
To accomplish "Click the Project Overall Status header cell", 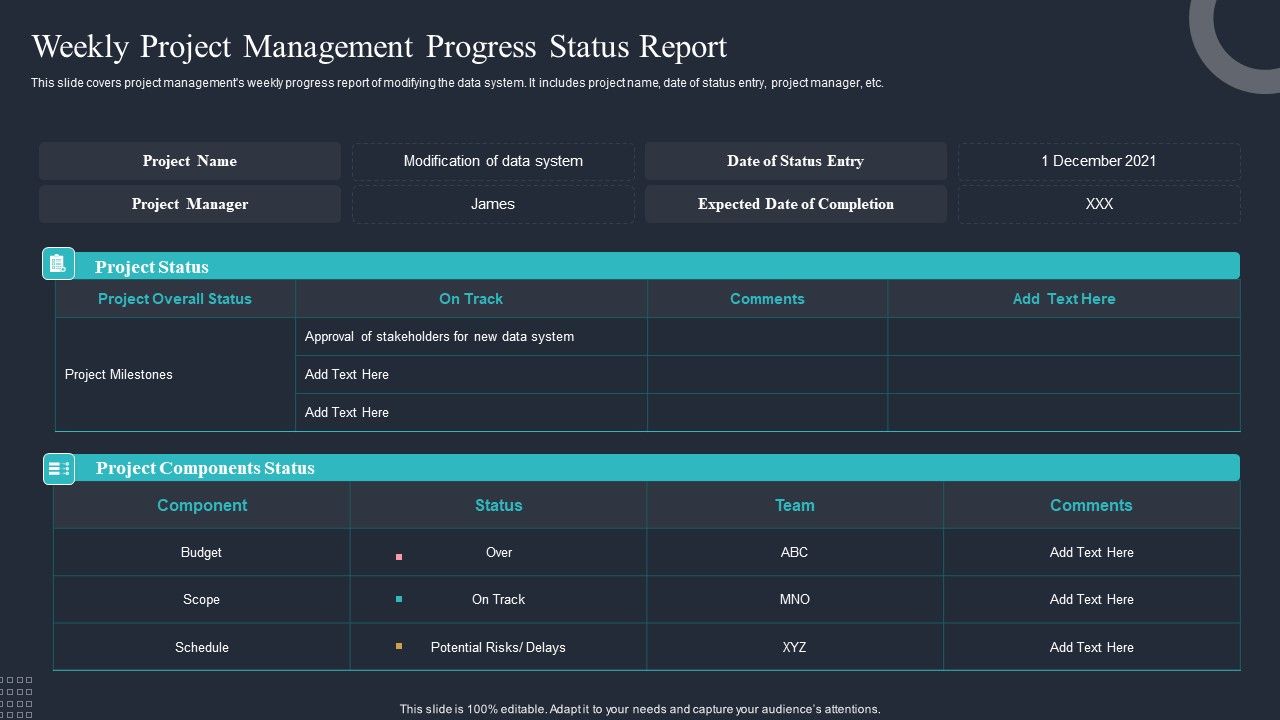I will pyautogui.click(x=175, y=299).
